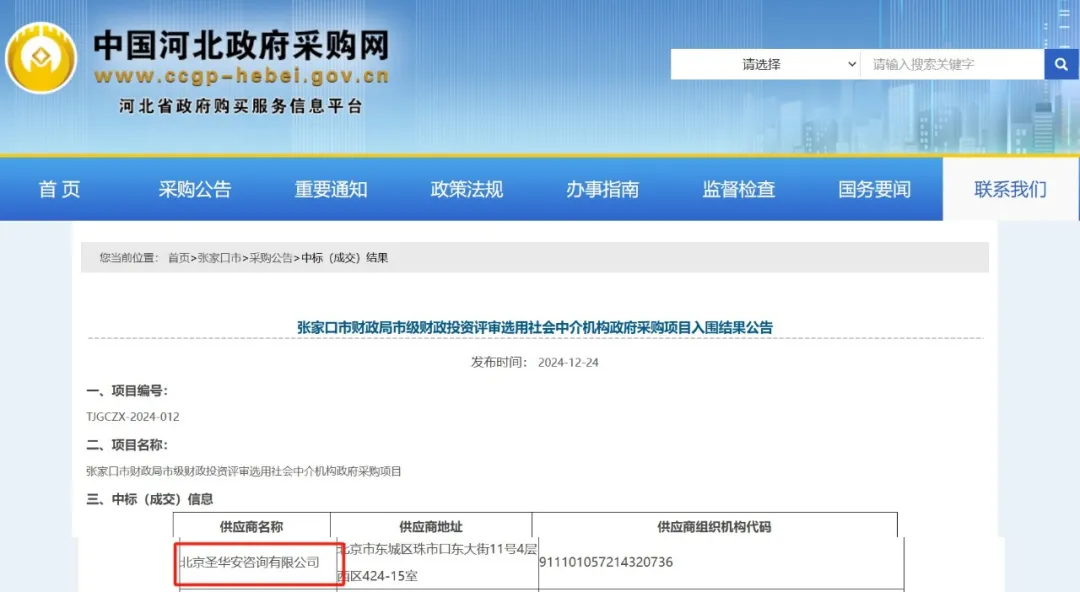This screenshot has width=1080, height=592.
Task: Click 采购公告 breadcrumb link
Action: coord(271,258)
